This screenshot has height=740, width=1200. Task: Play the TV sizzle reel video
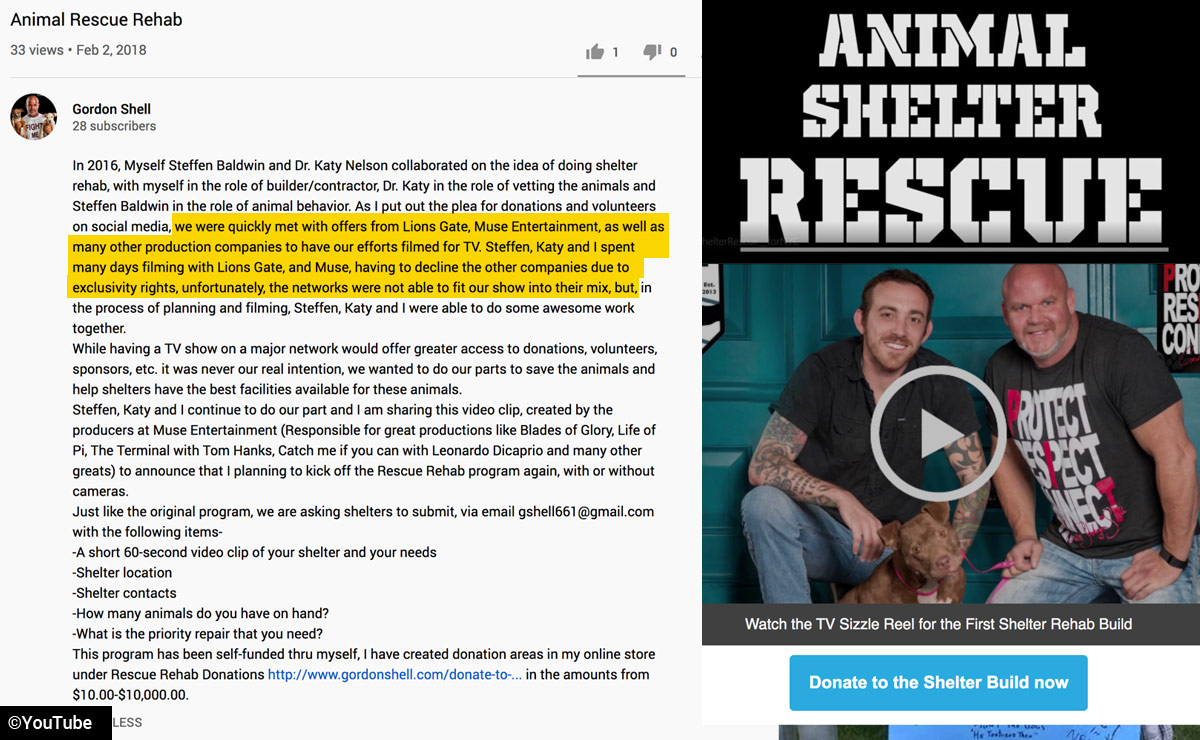point(938,433)
